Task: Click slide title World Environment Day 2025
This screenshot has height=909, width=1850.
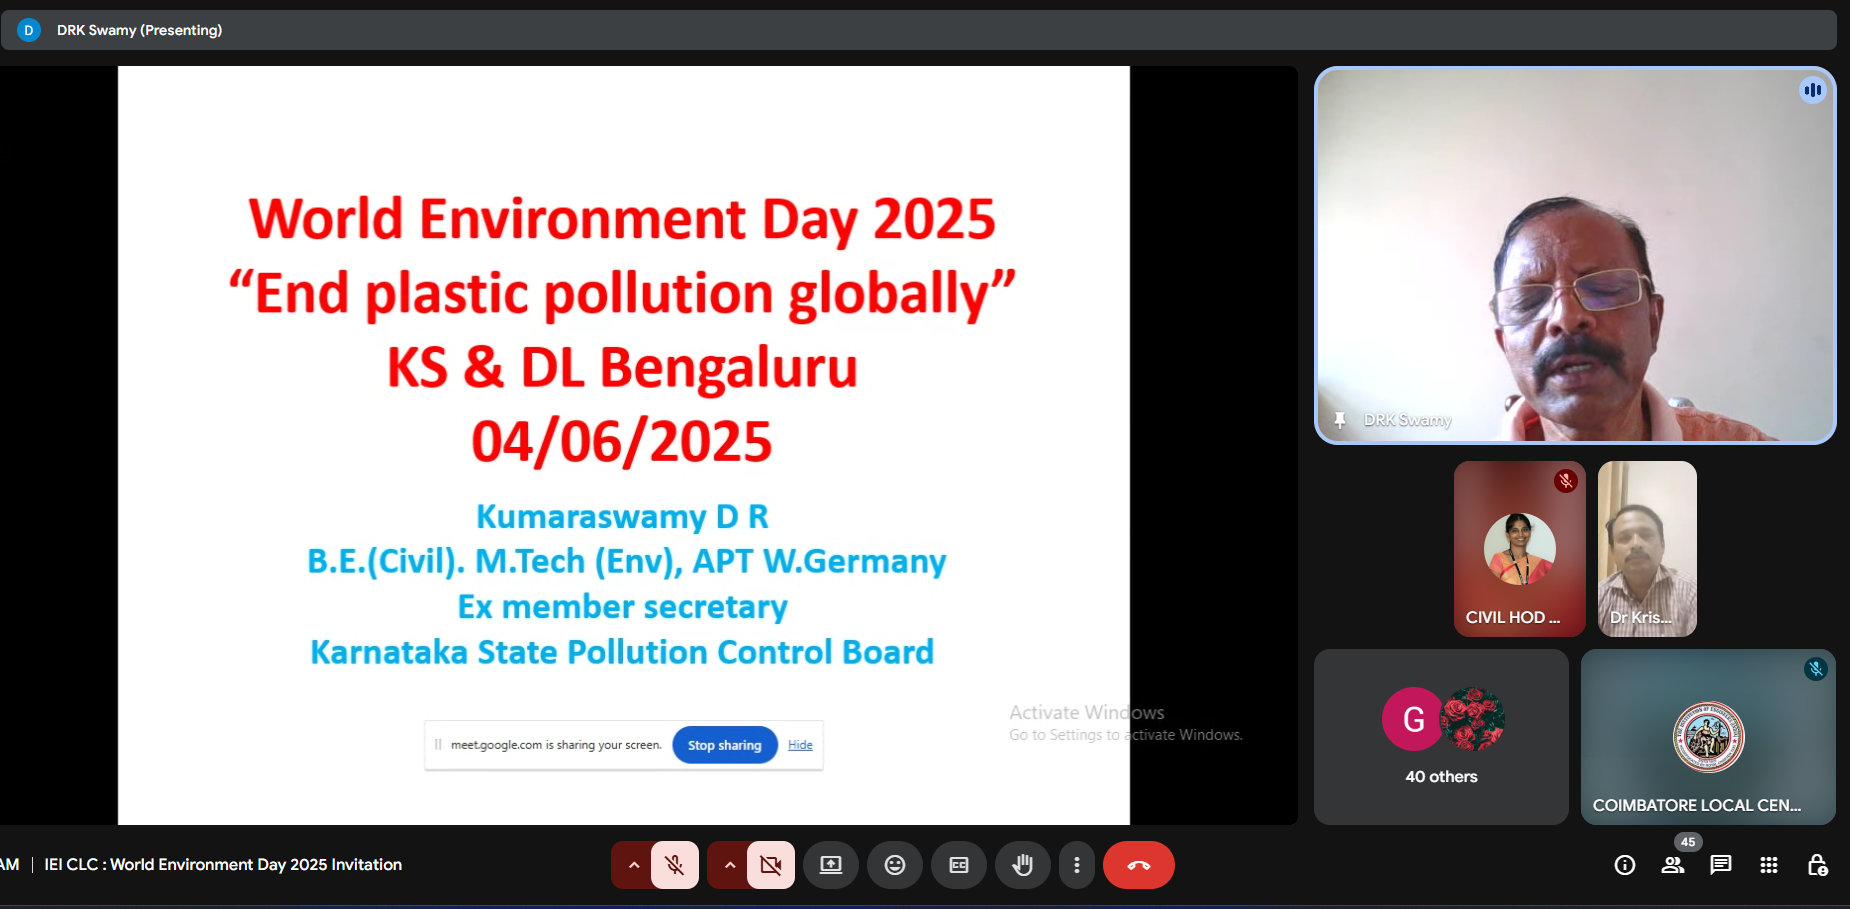Action: 622,219
